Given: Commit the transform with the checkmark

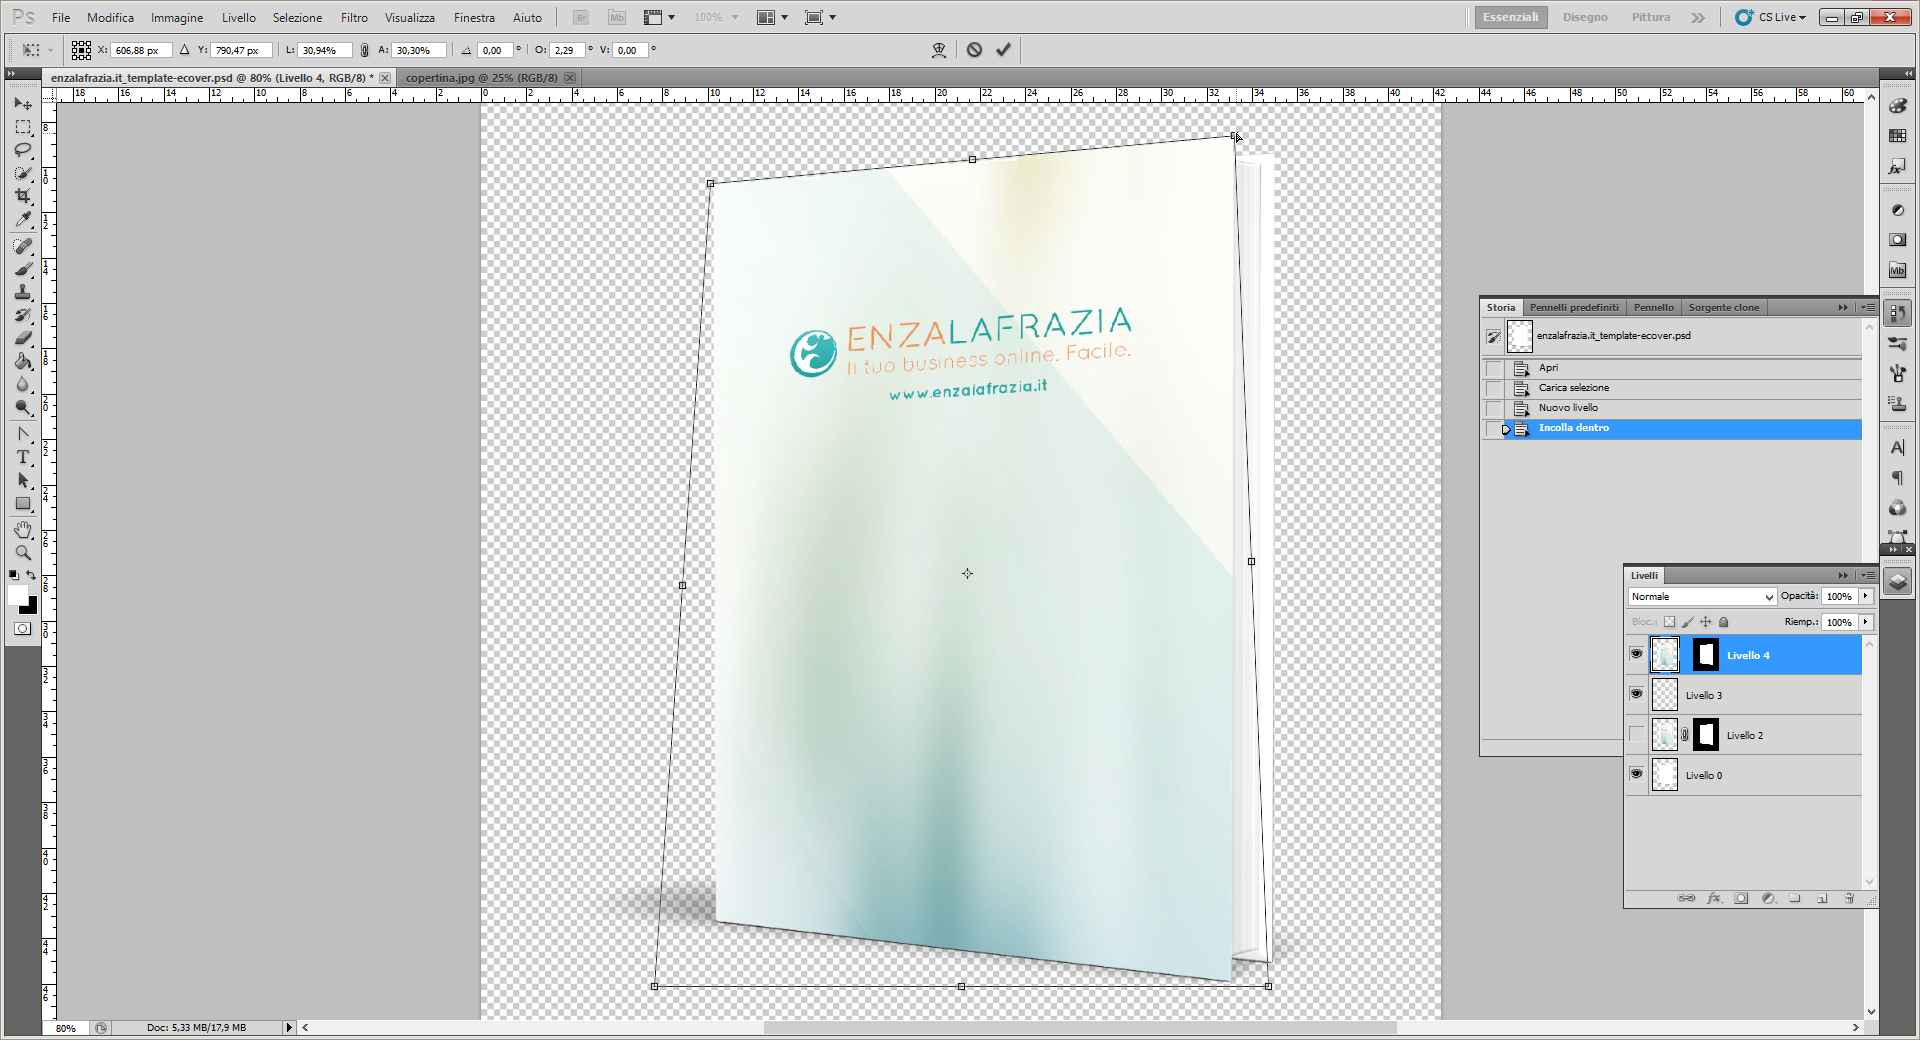Looking at the screenshot, I should click(x=1003, y=50).
